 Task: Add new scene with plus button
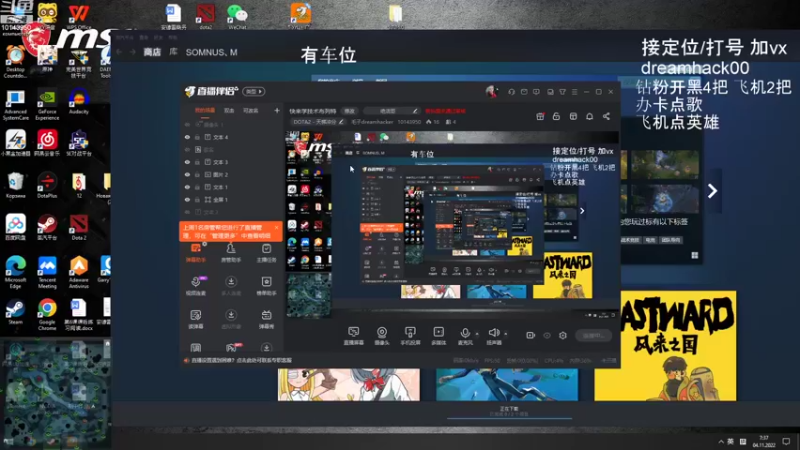[277, 110]
